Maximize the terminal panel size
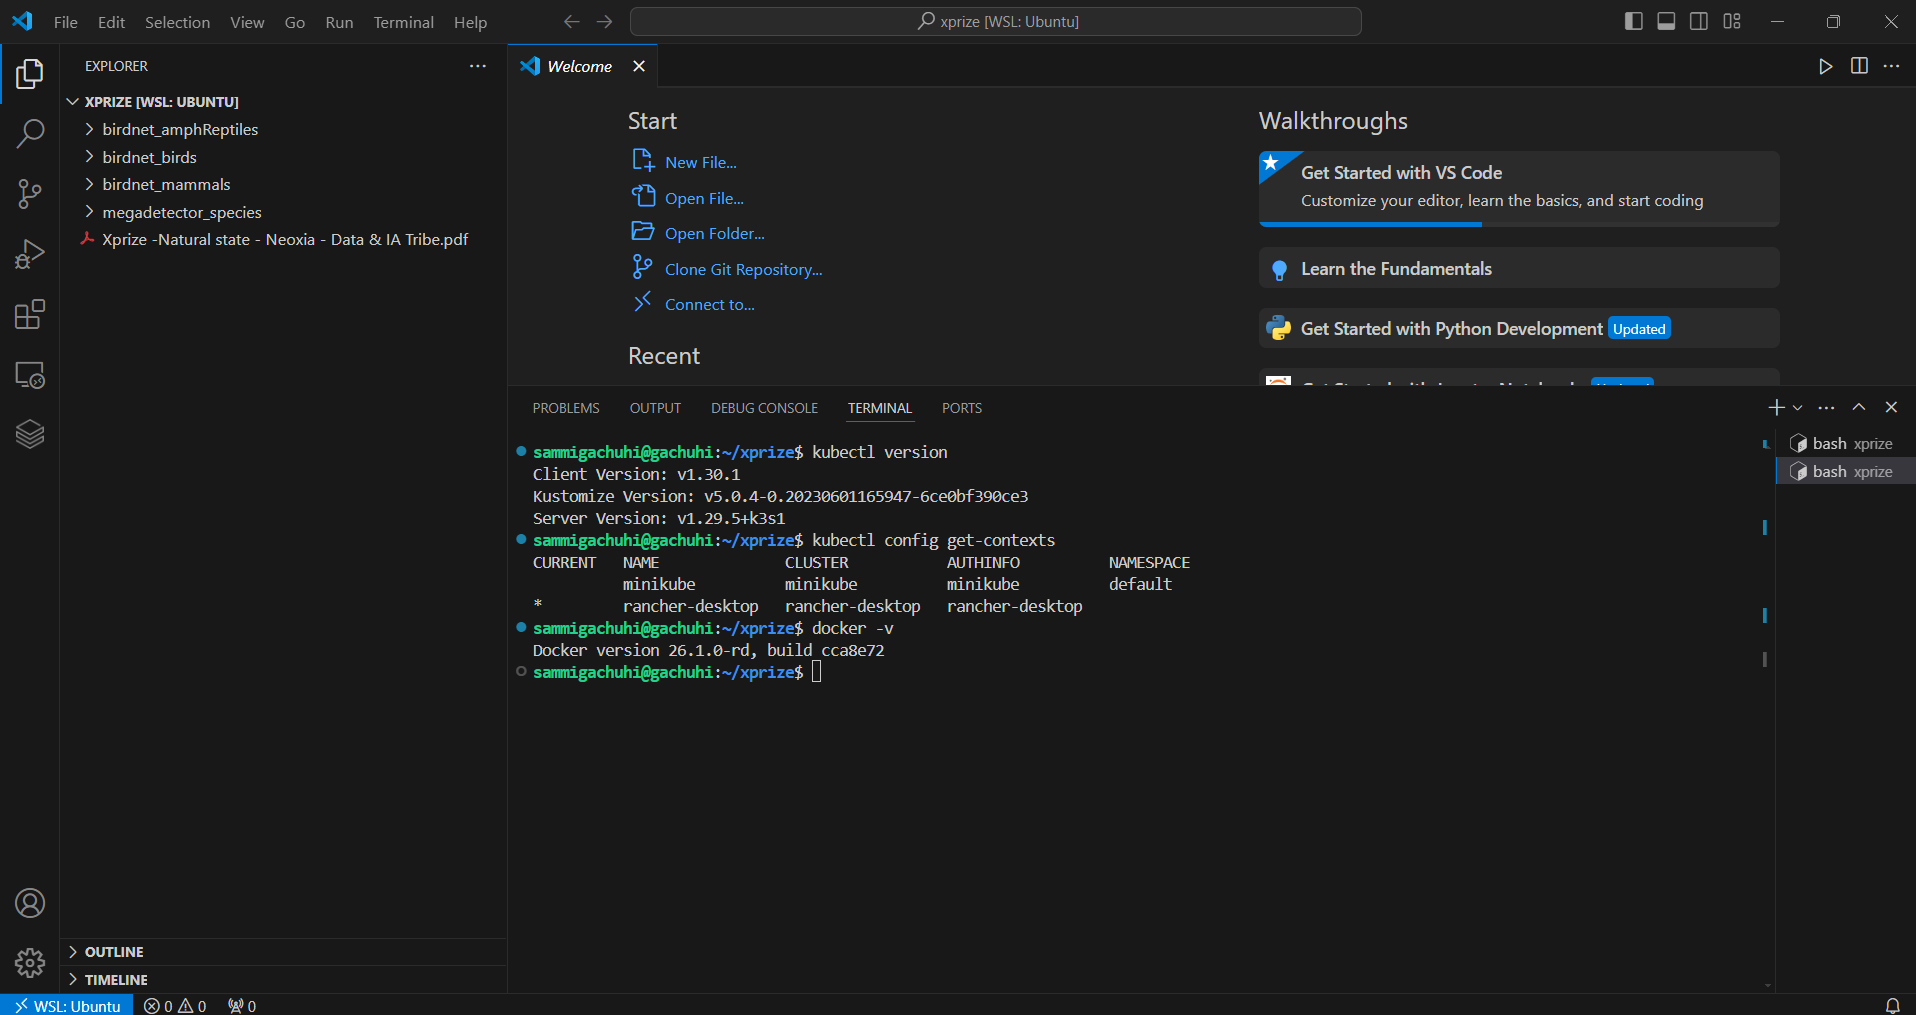1916x1015 pixels. [1859, 407]
